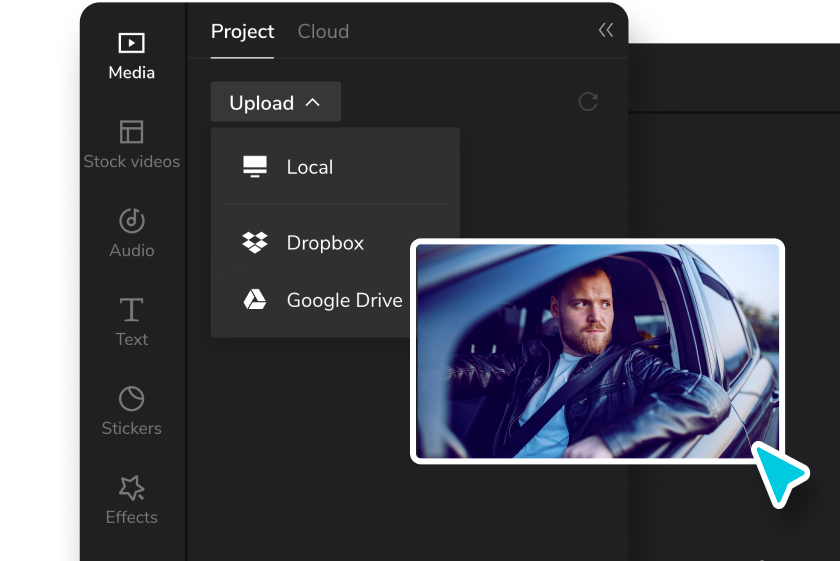This screenshot has height=561, width=840.
Task: Open the Stock videos section
Action: (x=131, y=145)
